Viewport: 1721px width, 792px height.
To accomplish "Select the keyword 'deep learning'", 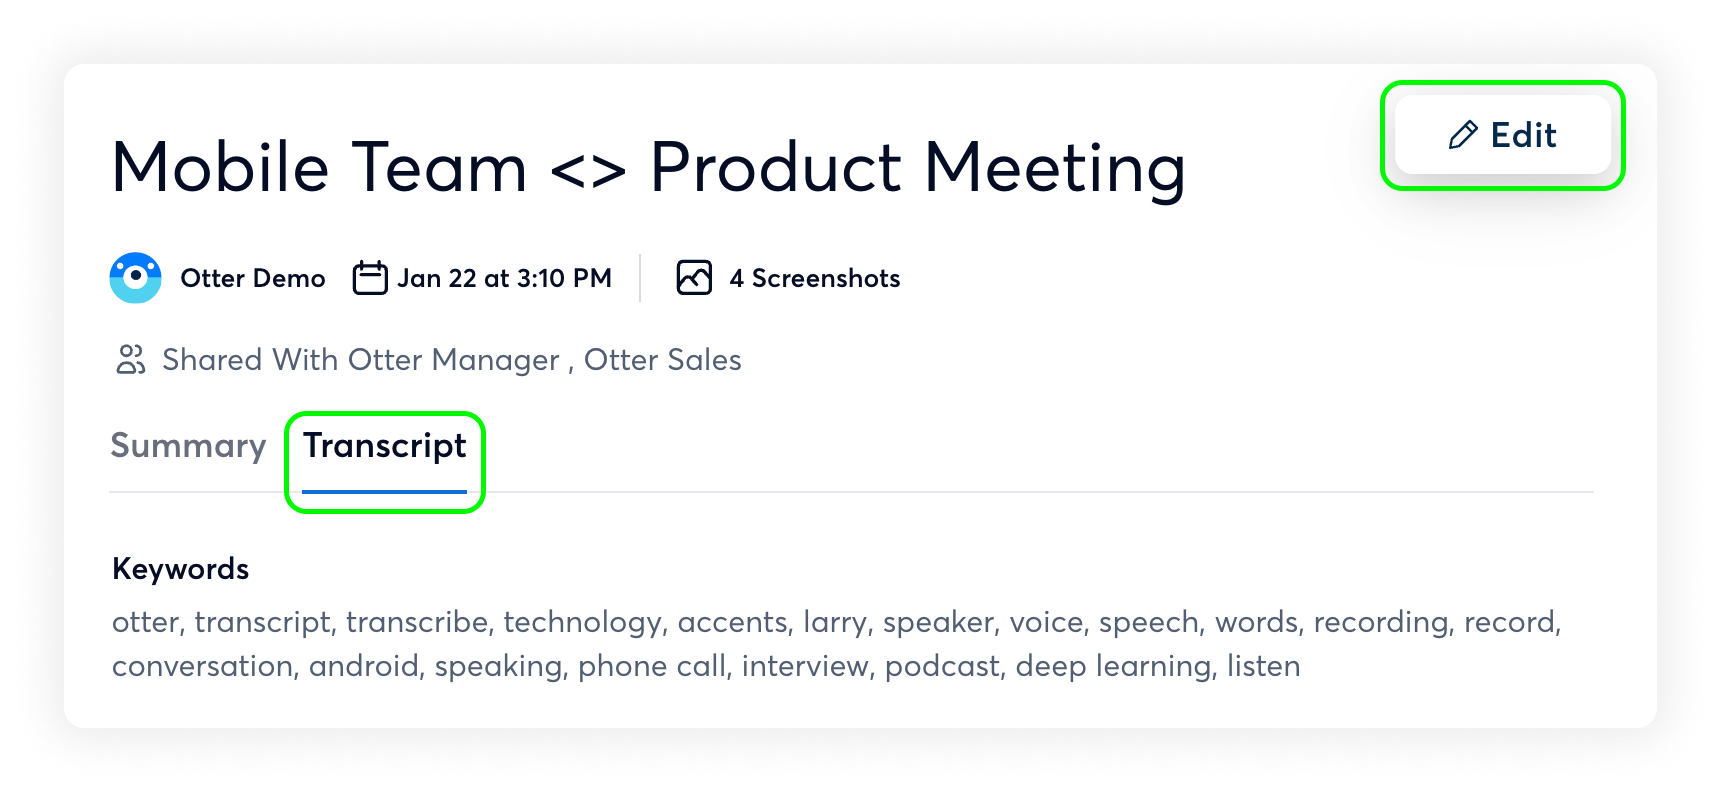I will tap(1113, 666).
